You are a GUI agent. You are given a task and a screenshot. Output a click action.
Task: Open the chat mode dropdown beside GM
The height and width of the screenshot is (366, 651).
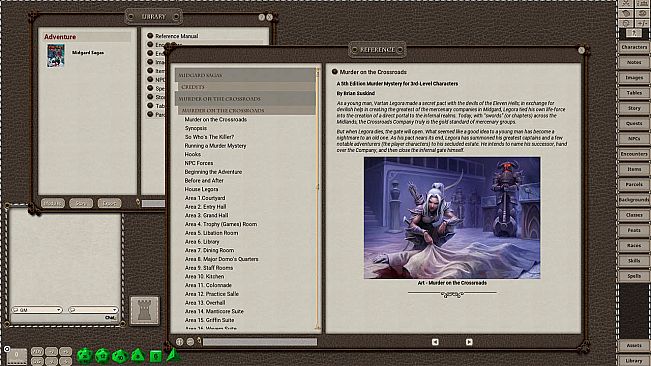(x=93, y=310)
